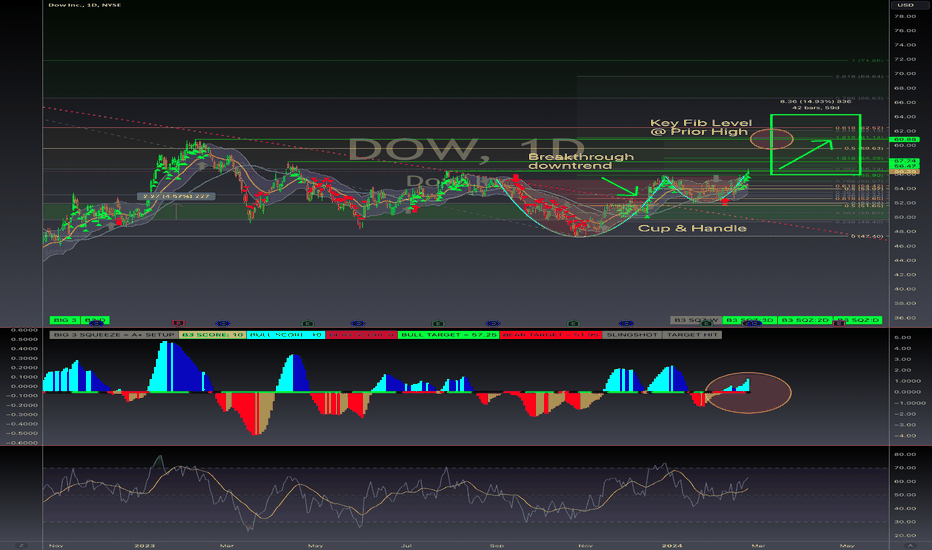The width and height of the screenshot is (932, 550).
Task: Select the 'Cup & Handle' annotation text
Action: tap(692, 228)
